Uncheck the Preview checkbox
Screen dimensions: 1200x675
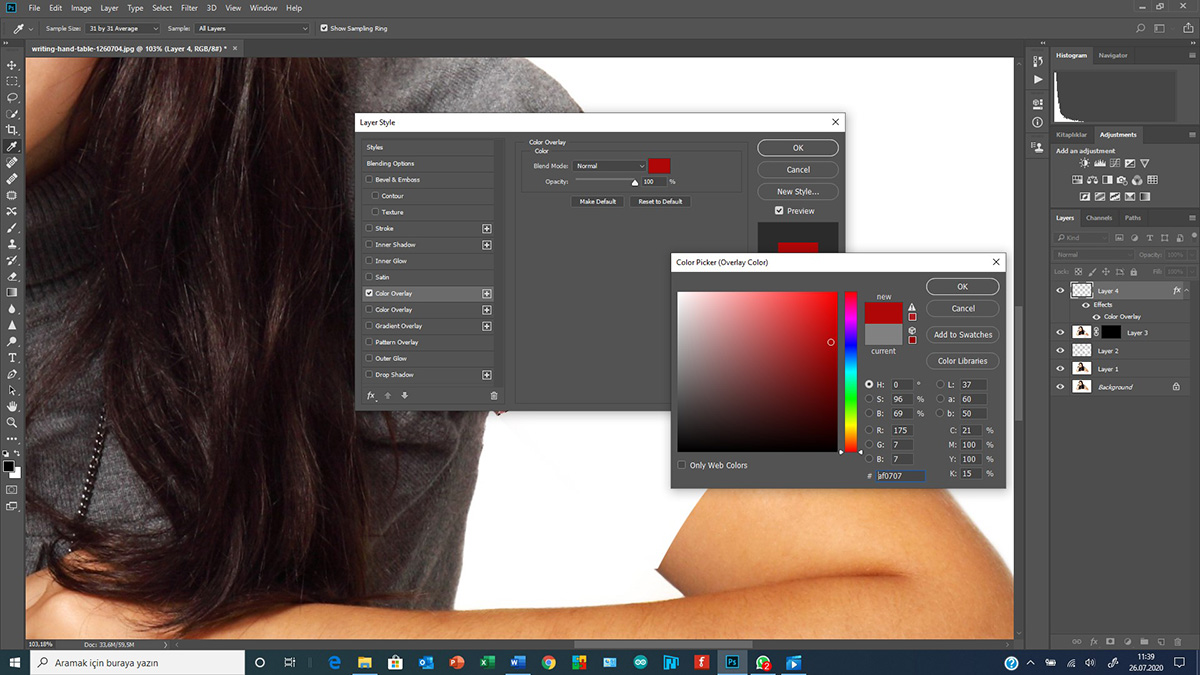click(779, 211)
